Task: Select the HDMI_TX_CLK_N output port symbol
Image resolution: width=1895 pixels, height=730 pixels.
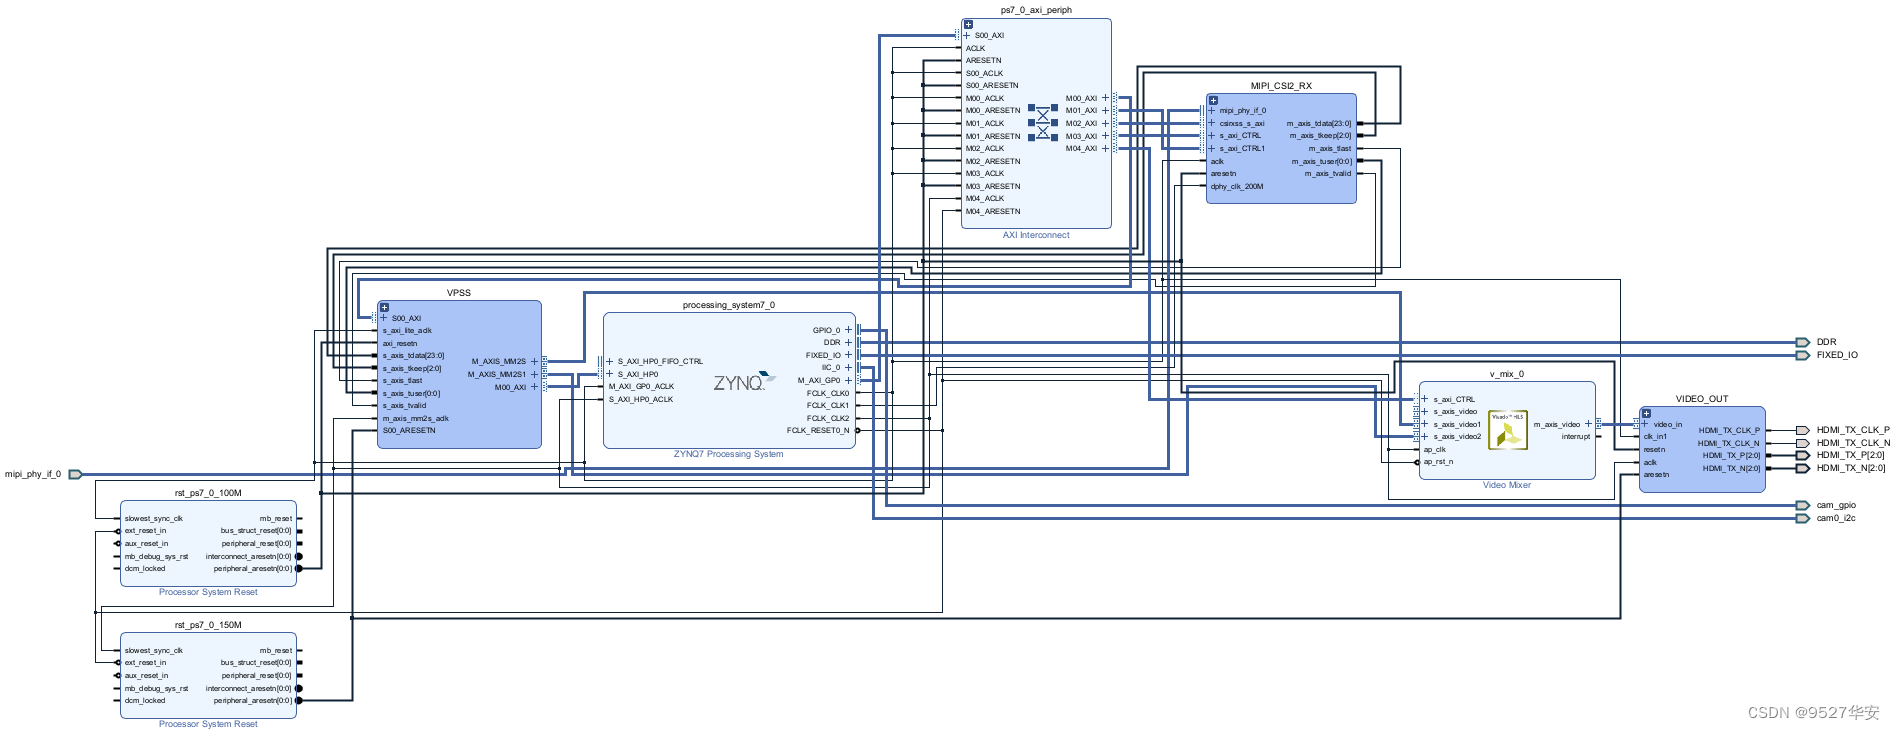Action: click(1803, 443)
